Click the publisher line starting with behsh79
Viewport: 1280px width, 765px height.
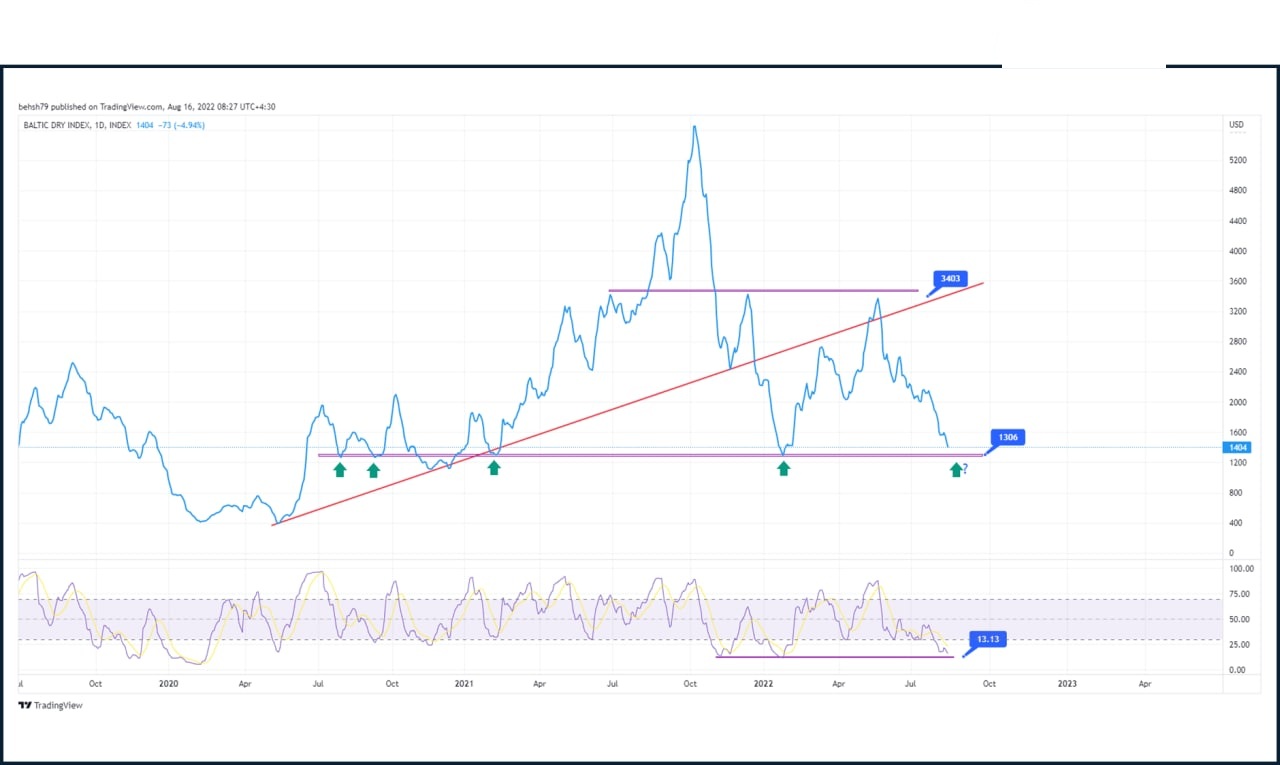[x=147, y=107]
